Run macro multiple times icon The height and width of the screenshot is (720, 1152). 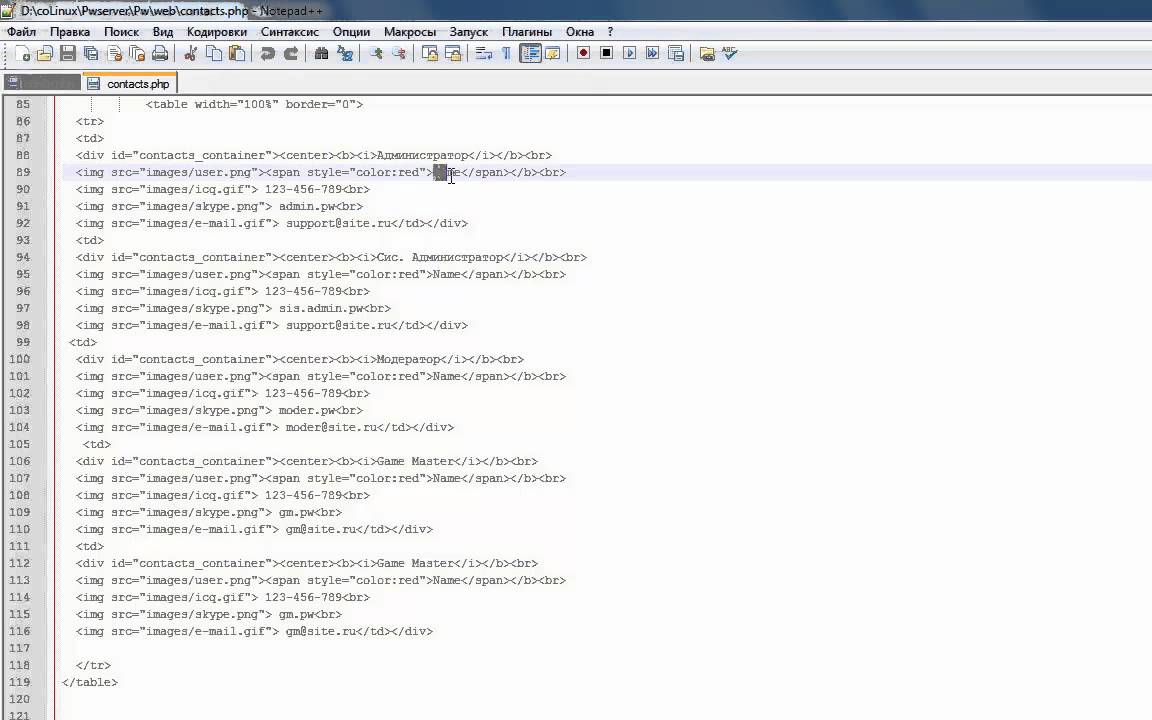(x=652, y=54)
